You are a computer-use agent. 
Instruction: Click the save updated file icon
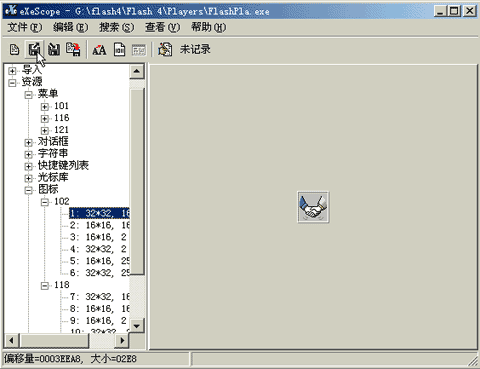tap(73, 50)
